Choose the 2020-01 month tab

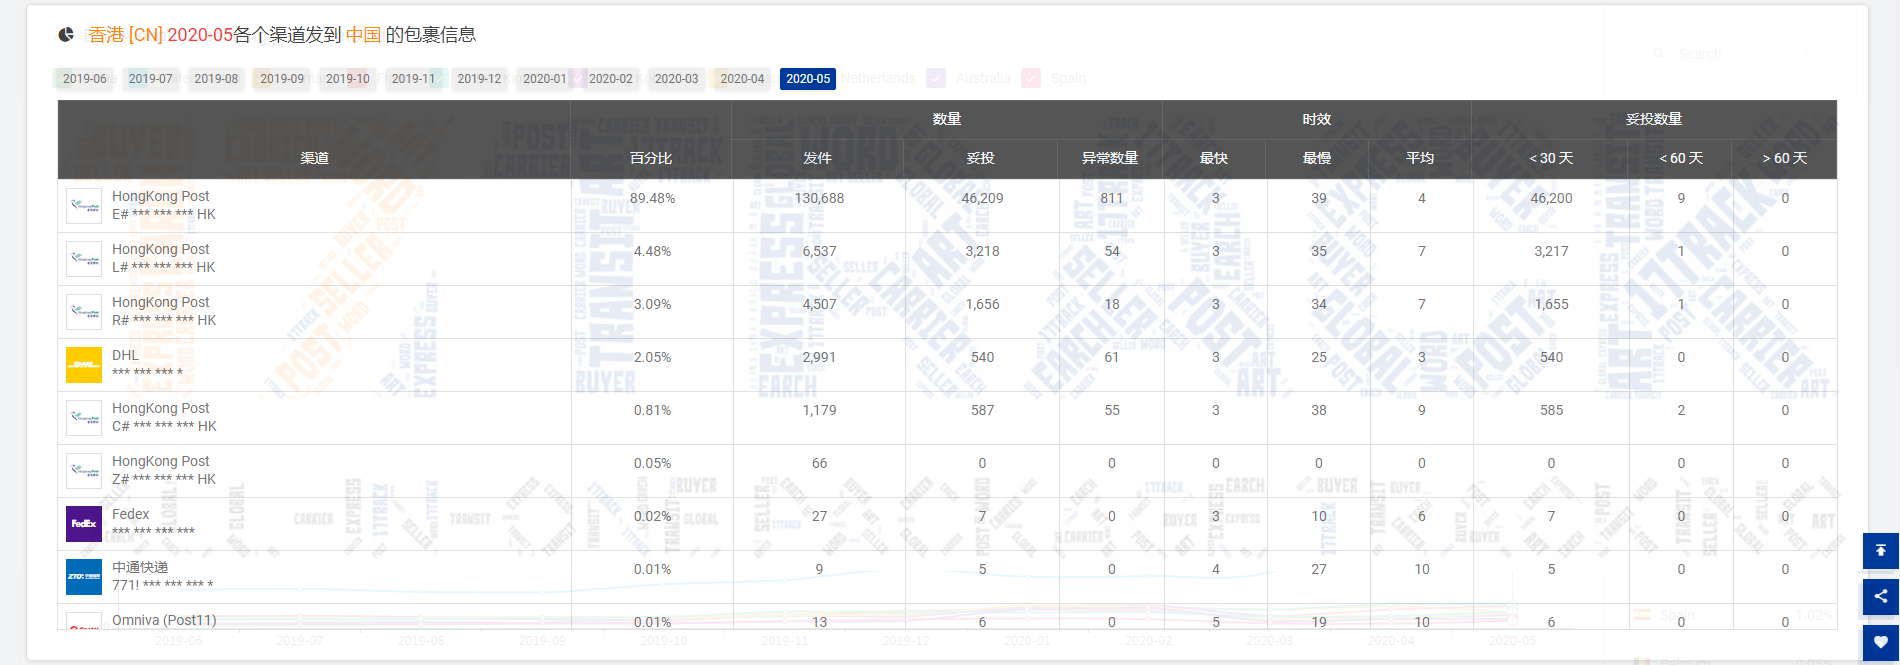pos(545,79)
